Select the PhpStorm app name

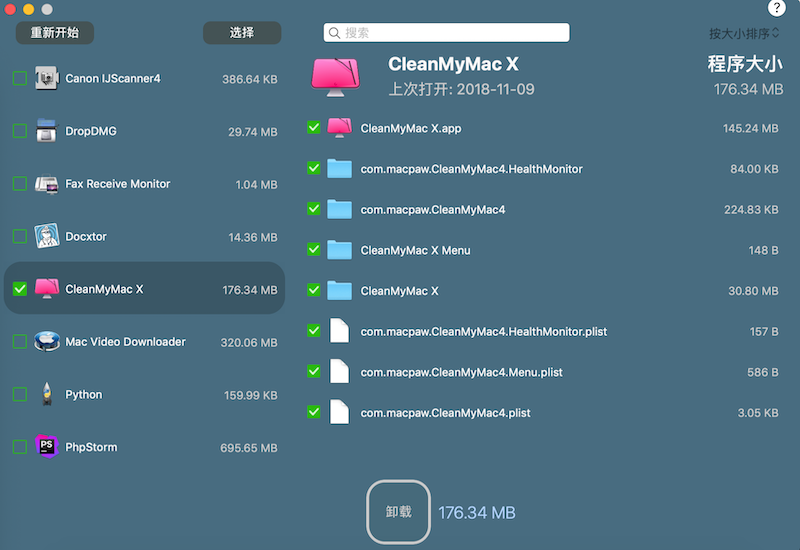click(91, 447)
